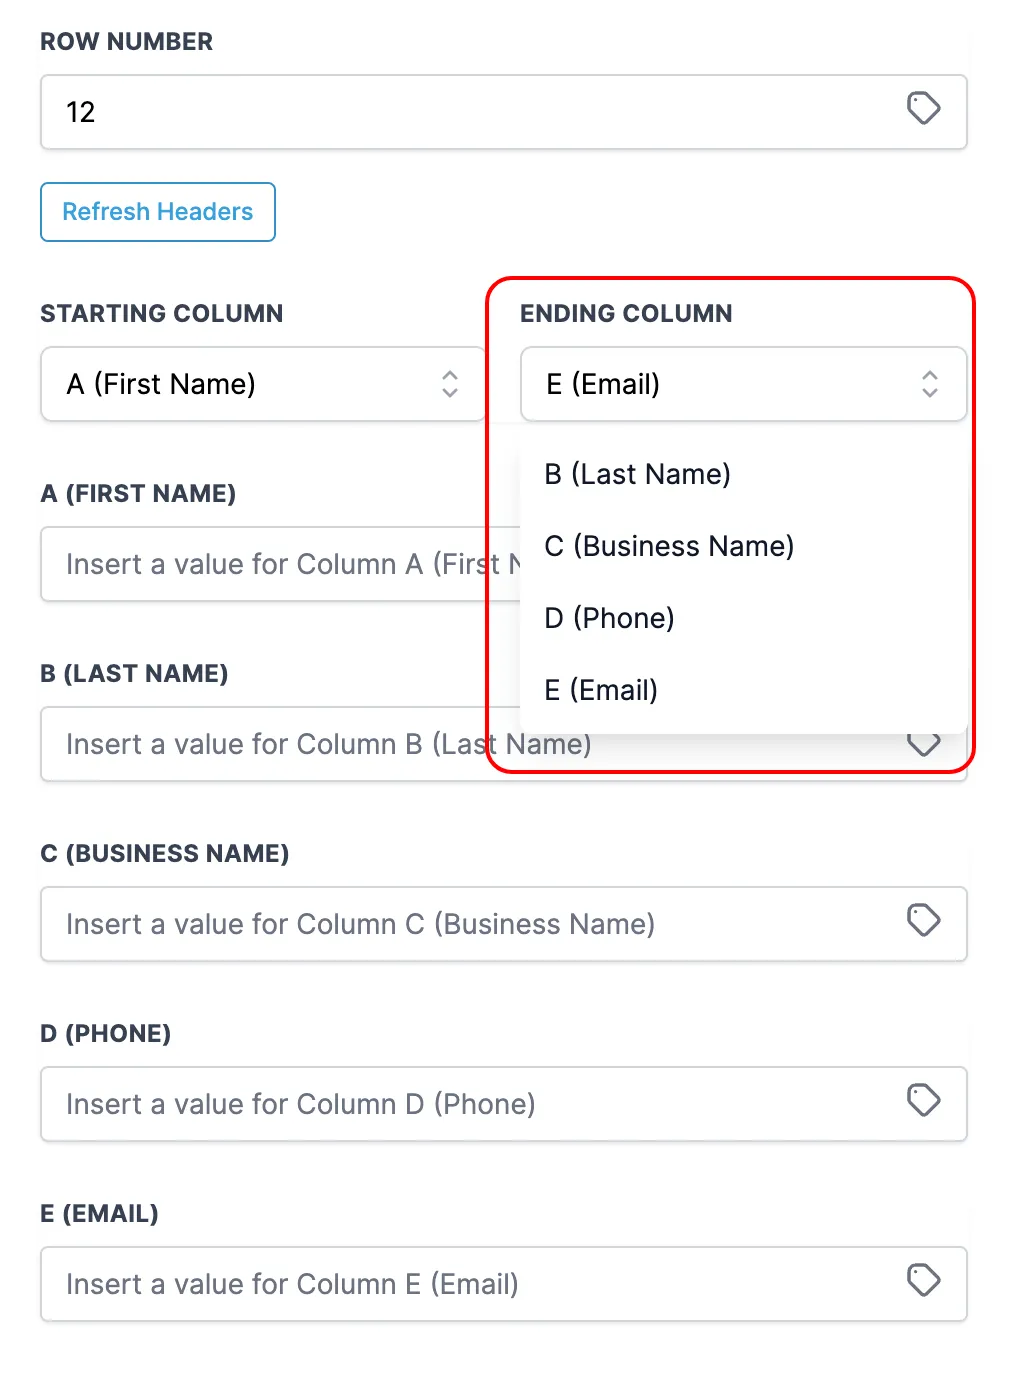Viewport: 1014px width, 1390px height.
Task: Click the tag icon in Column E Email field
Action: click(x=923, y=1280)
